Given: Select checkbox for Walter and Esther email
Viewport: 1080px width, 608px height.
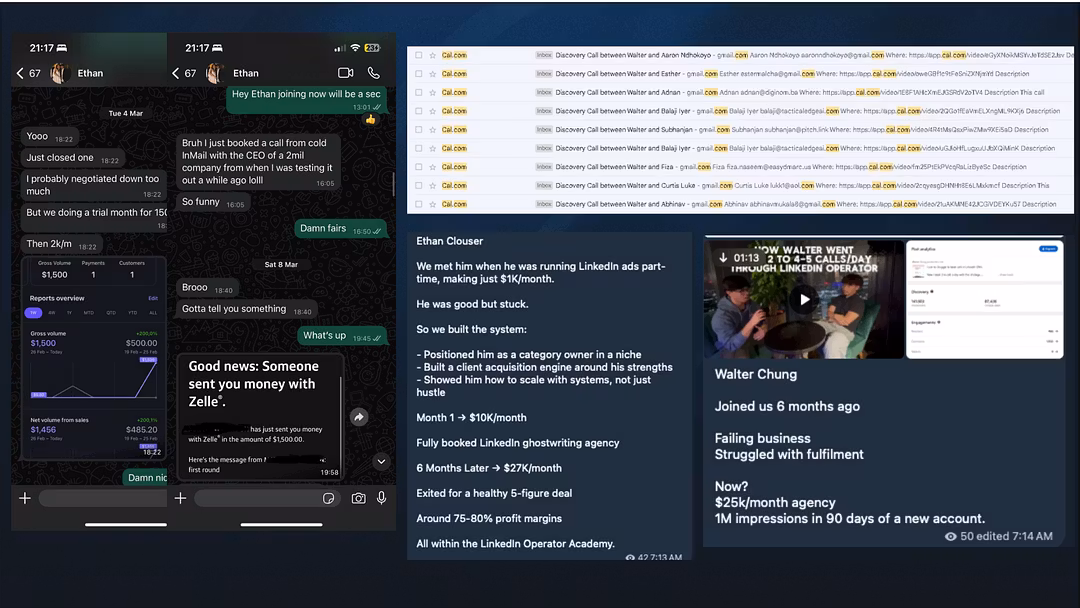Looking at the screenshot, I should [x=418, y=74].
